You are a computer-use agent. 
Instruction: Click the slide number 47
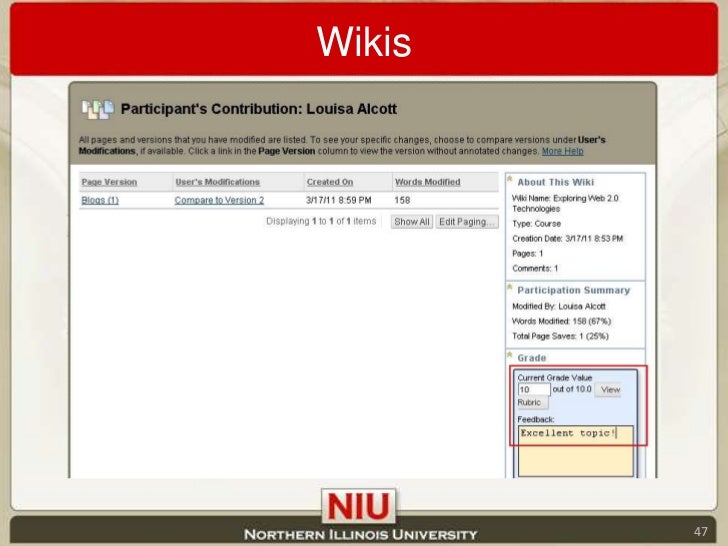point(700,530)
